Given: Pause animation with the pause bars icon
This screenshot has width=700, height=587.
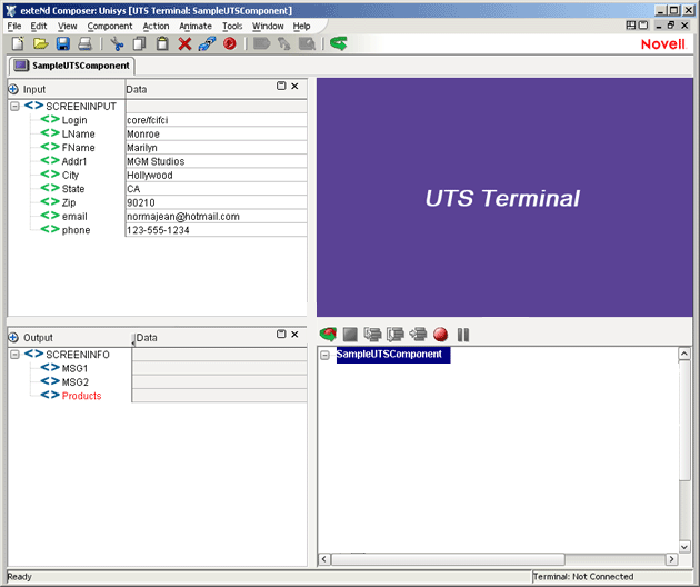Looking at the screenshot, I should coord(463,334).
